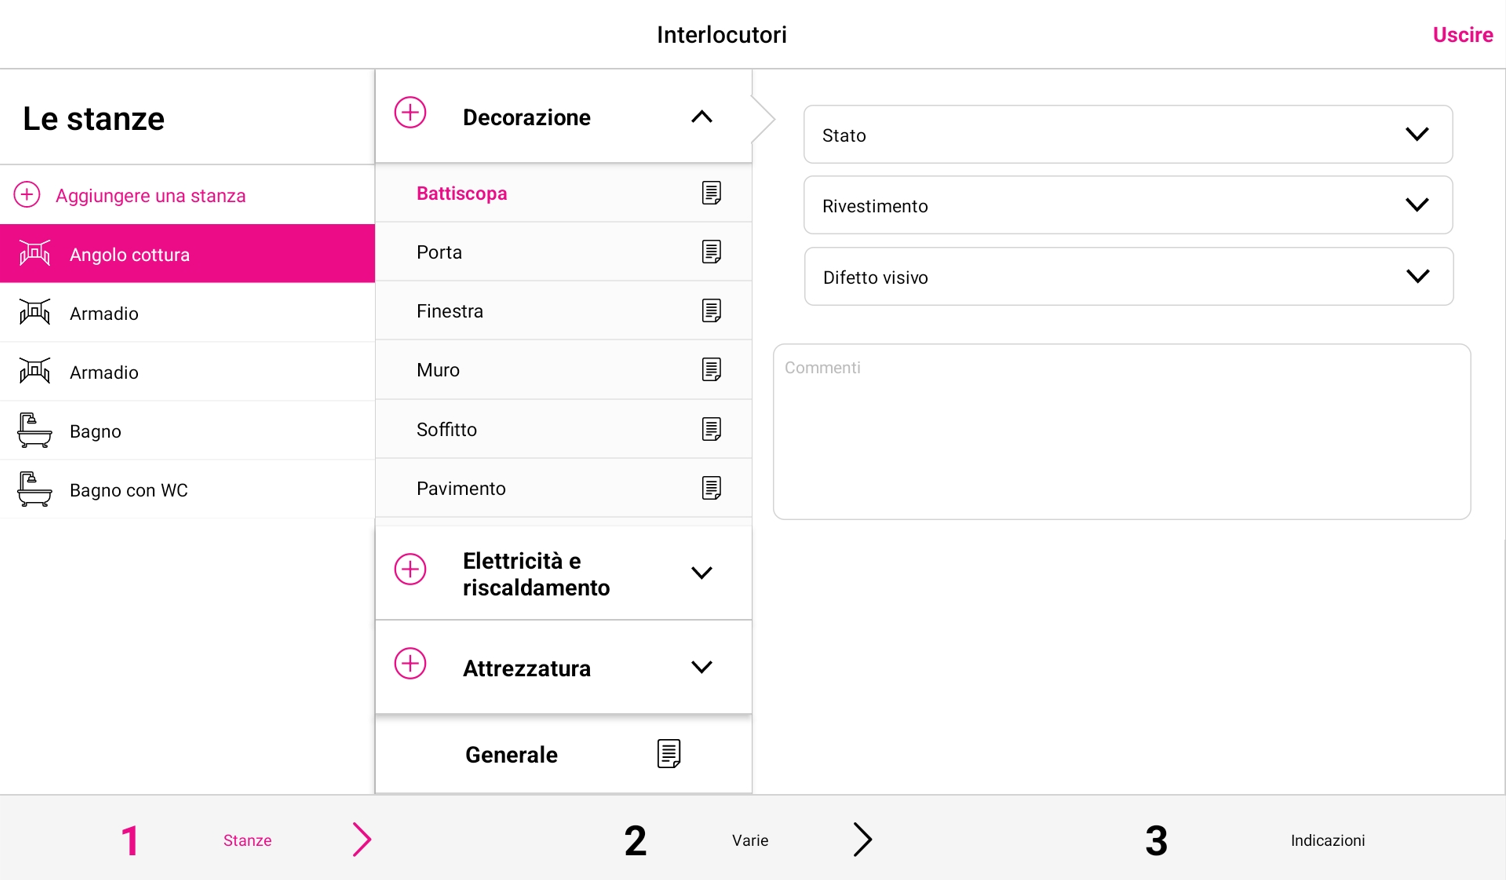This screenshot has width=1506, height=880.
Task: Add item with Attrezzatura plus icon
Action: pyautogui.click(x=410, y=664)
